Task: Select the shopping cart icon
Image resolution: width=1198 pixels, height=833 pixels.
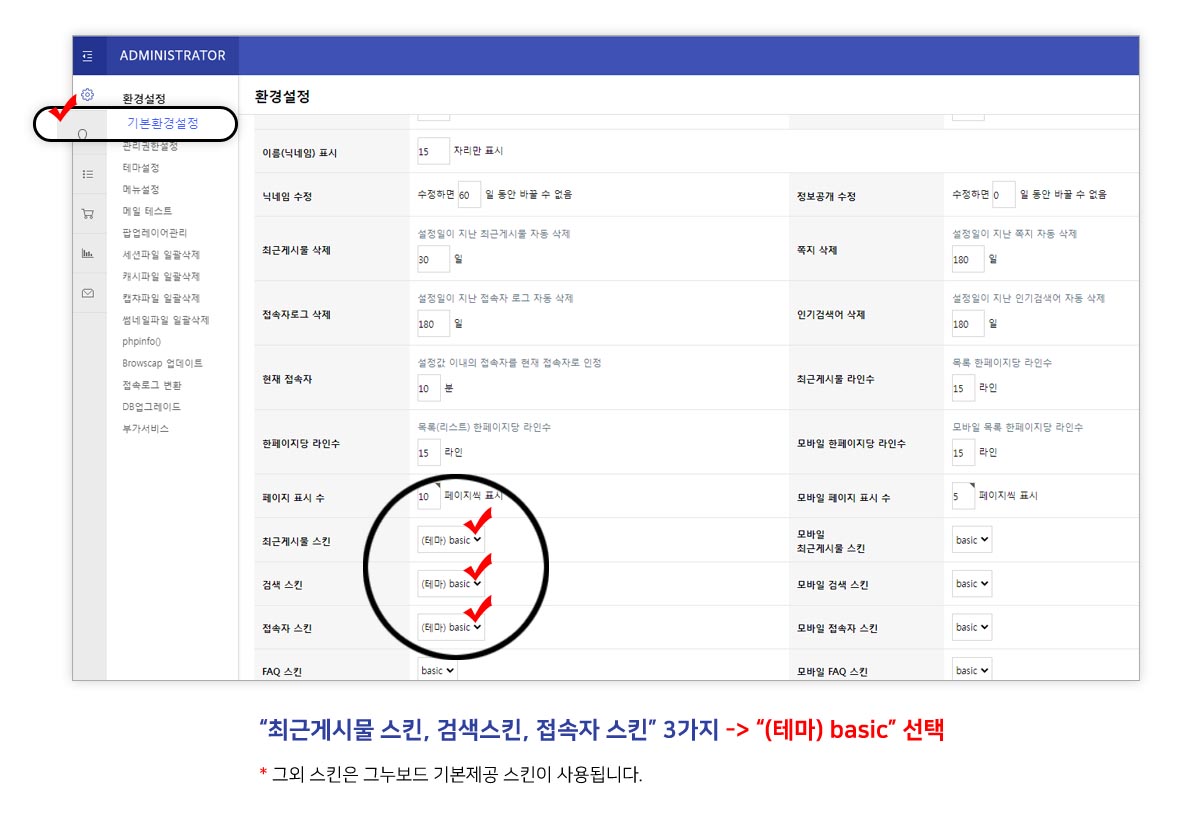Action: (x=88, y=211)
